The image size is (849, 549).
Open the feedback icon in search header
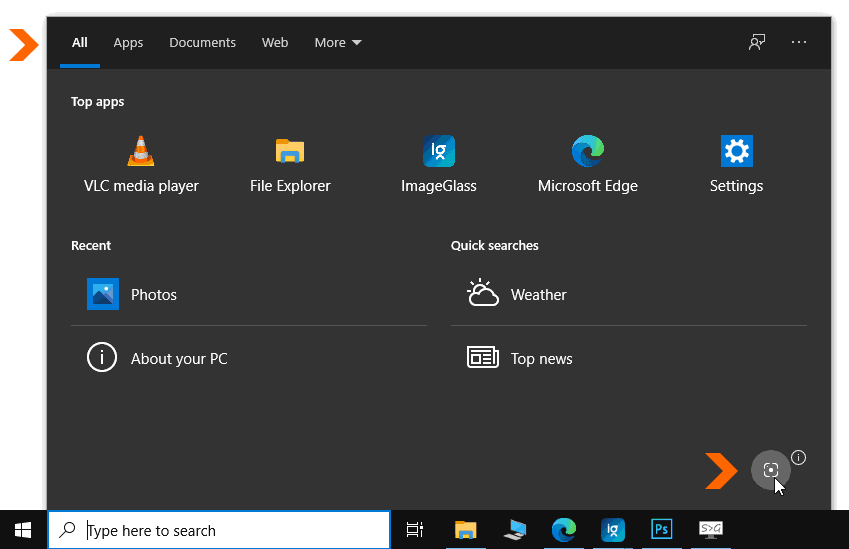tap(757, 42)
